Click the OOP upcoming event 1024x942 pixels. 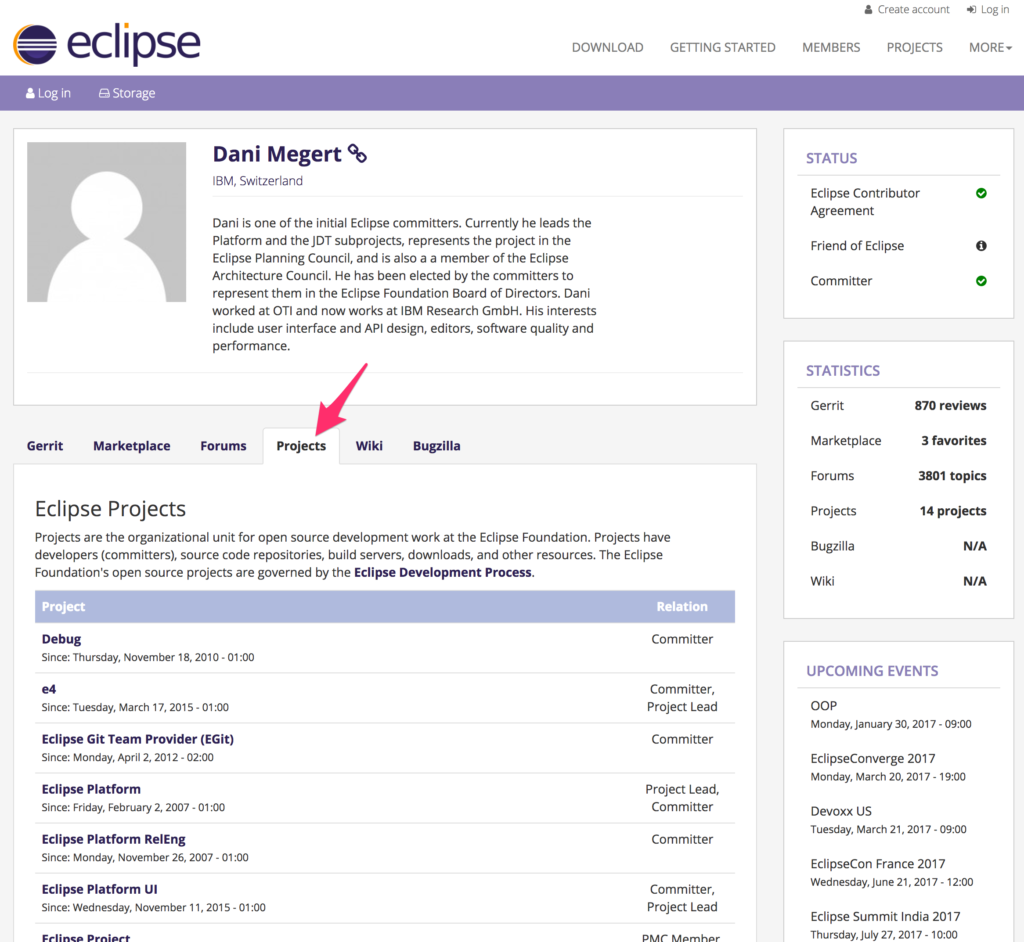pos(824,706)
